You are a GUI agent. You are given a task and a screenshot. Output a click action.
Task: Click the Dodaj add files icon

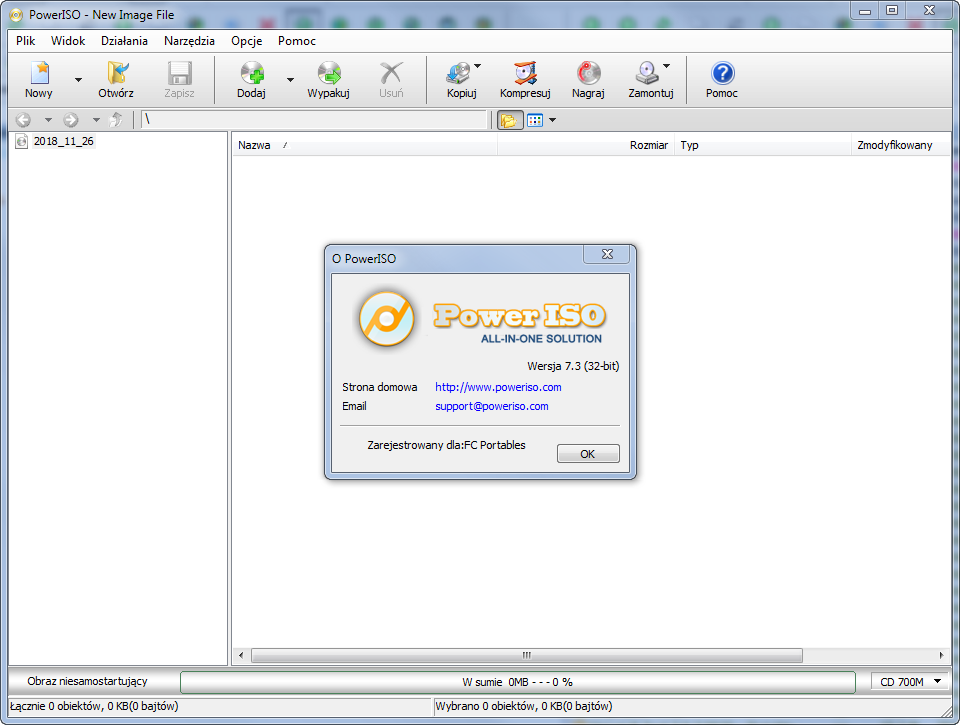tap(252, 73)
